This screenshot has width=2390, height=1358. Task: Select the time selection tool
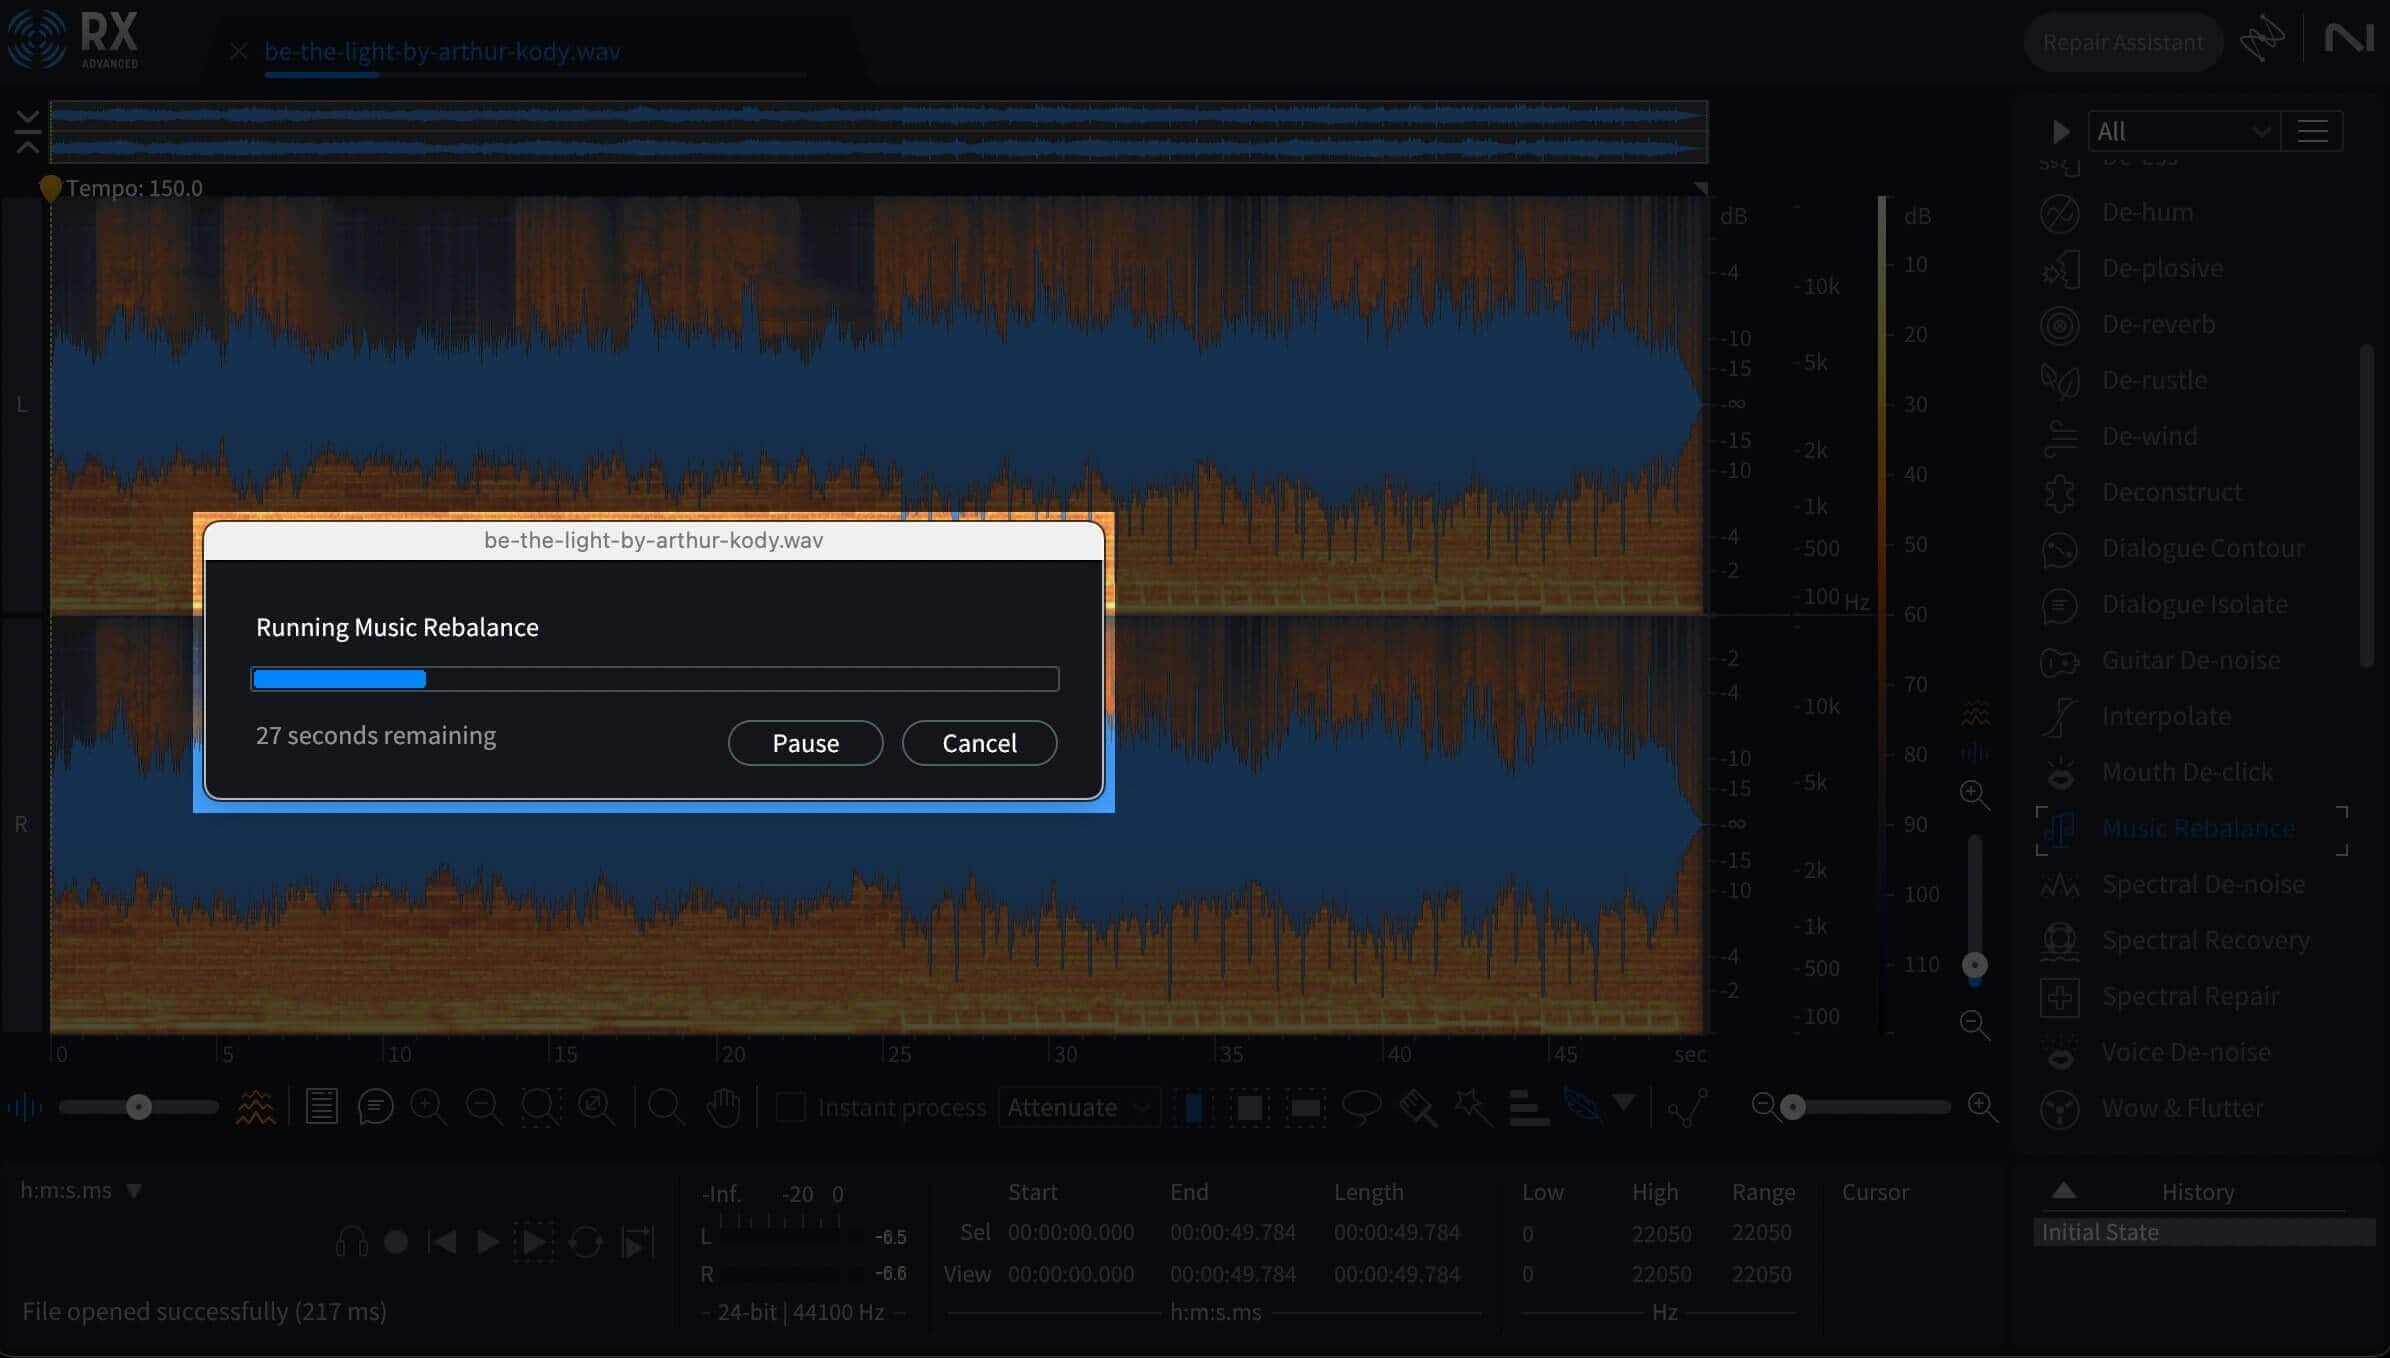pyautogui.click(x=1193, y=1107)
